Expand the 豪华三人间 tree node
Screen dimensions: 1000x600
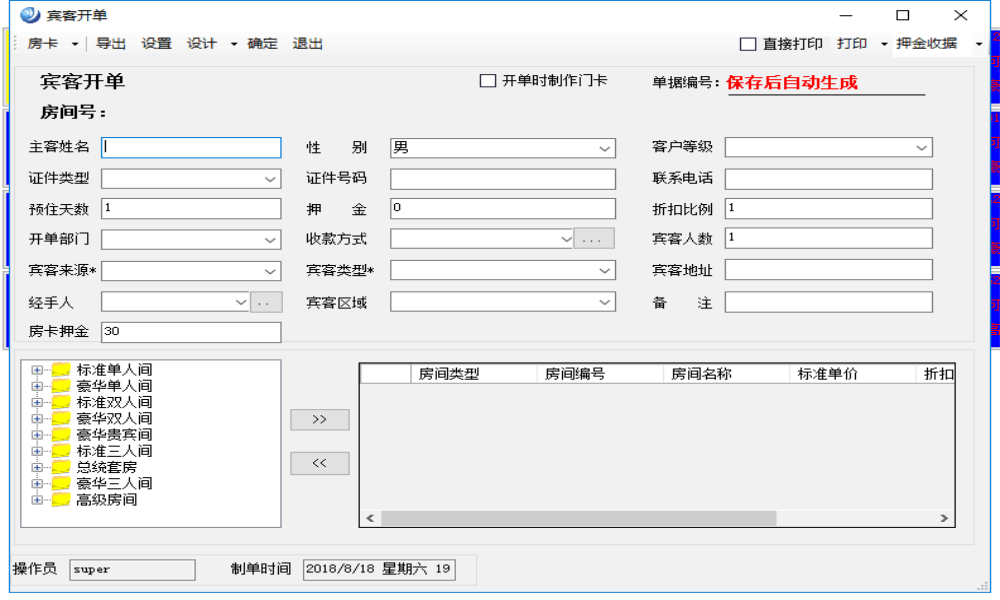coord(37,484)
